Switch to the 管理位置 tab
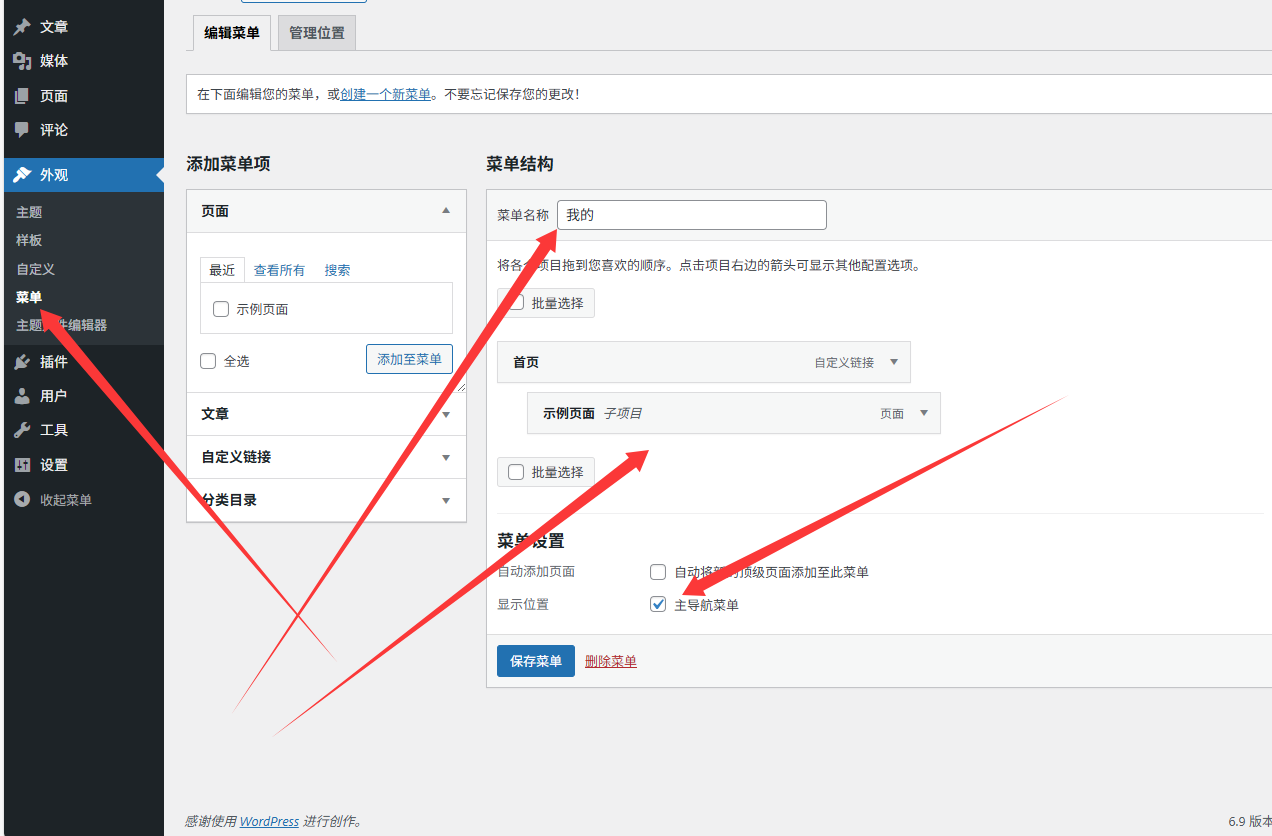The height and width of the screenshot is (836, 1272). click(316, 33)
